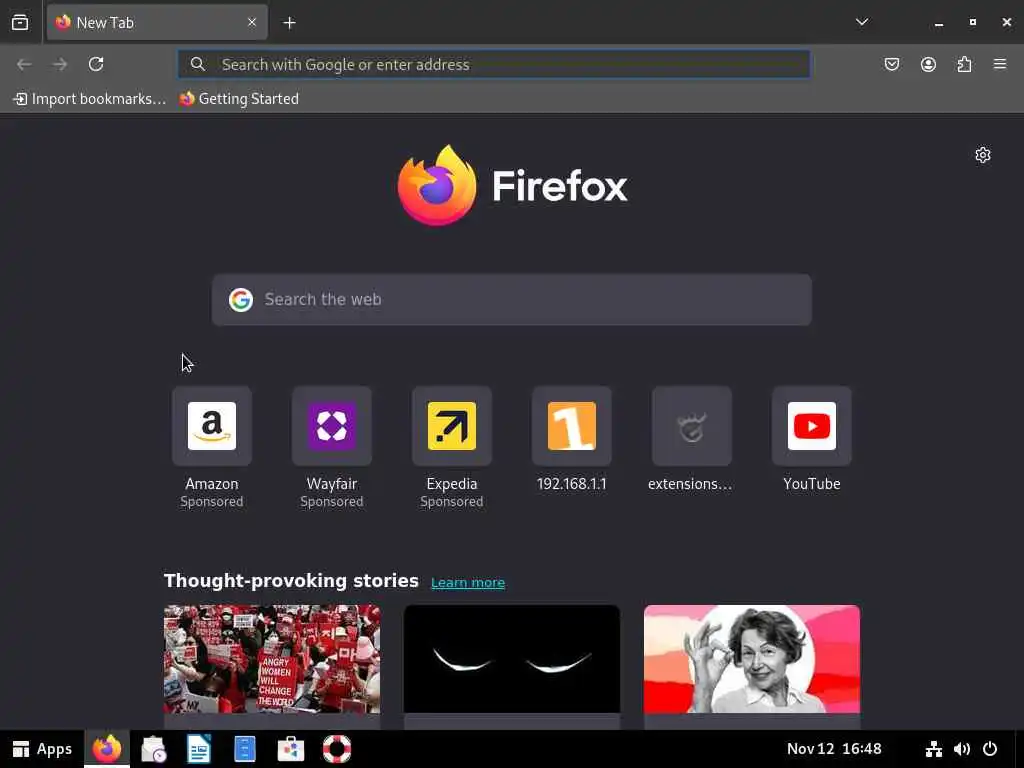Open the protest crowd story thumbnail
The width and height of the screenshot is (1024, 768).
tap(272, 659)
